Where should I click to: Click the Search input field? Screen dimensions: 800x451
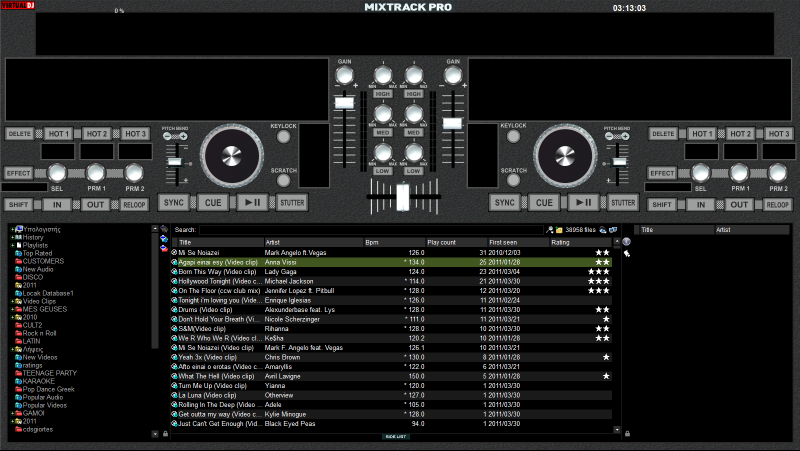click(371, 230)
